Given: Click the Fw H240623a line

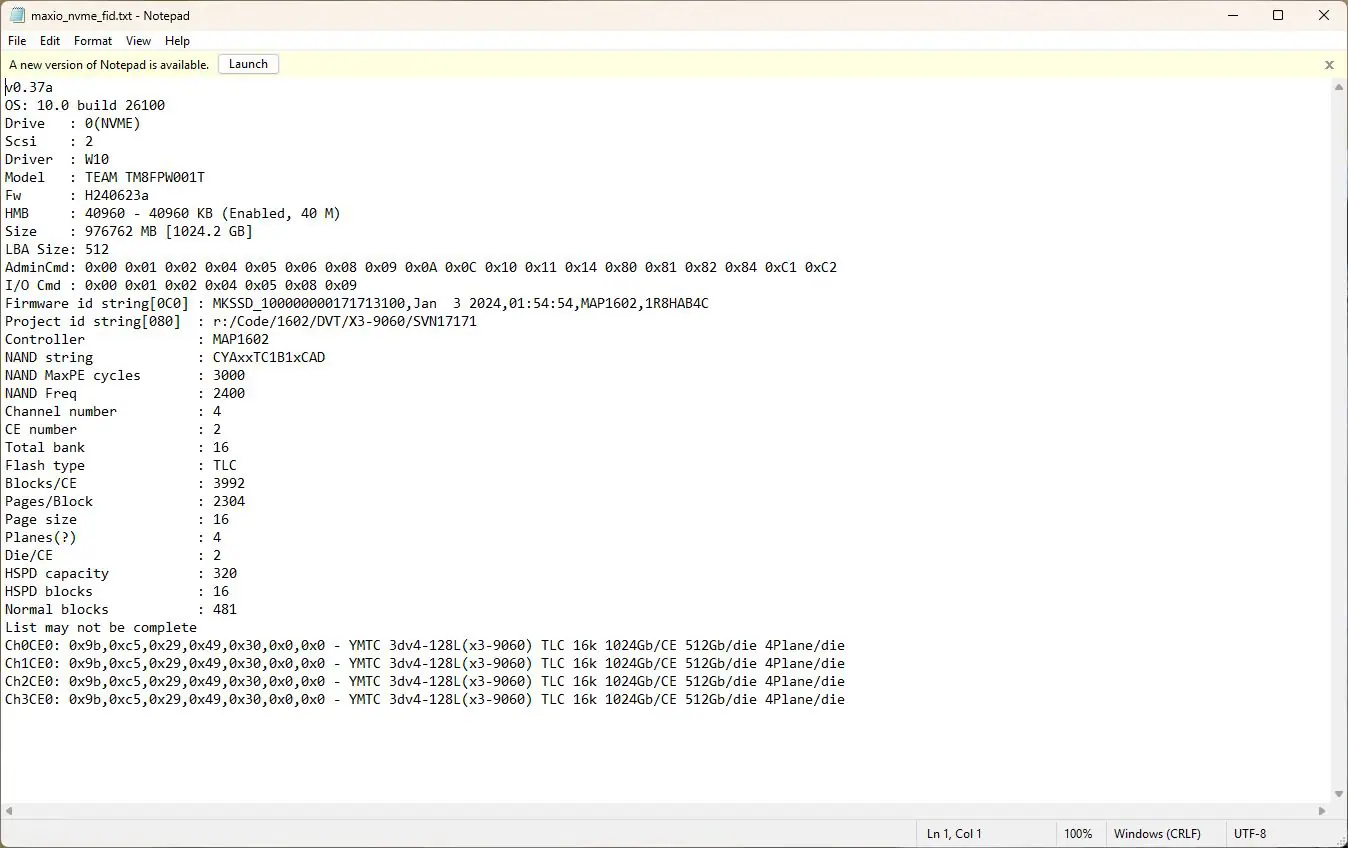Looking at the screenshot, I should point(77,195).
